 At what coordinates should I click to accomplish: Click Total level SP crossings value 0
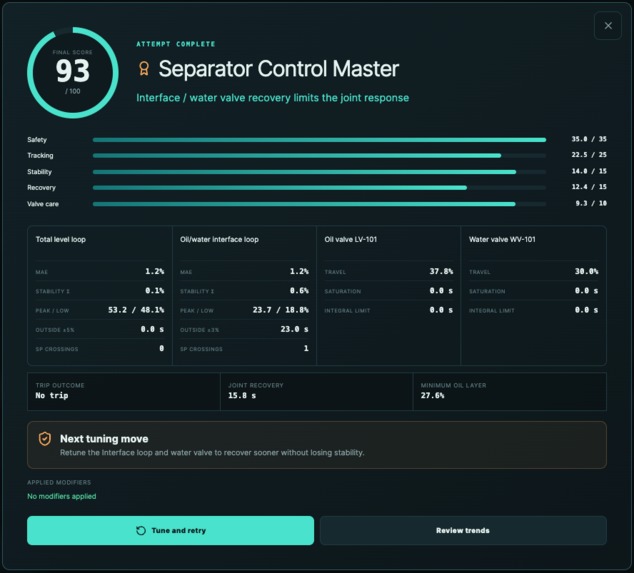click(162, 348)
